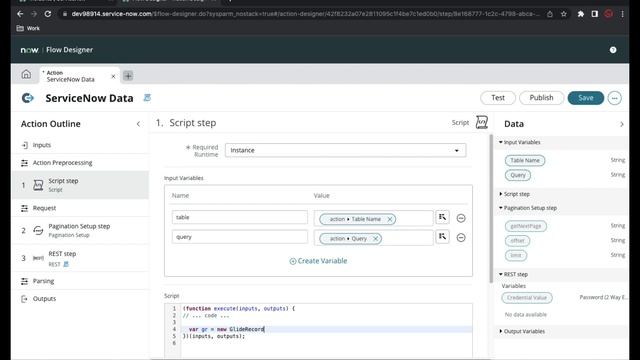The width and height of the screenshot is (640, 360).
Task: Remove the Query pill from value
Action: click(x=376, y=239)
